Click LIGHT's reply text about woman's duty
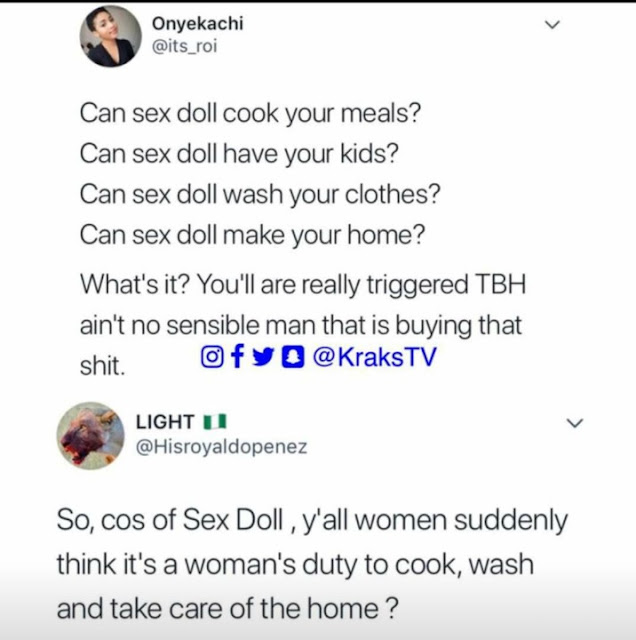 (x=312, y=564)
